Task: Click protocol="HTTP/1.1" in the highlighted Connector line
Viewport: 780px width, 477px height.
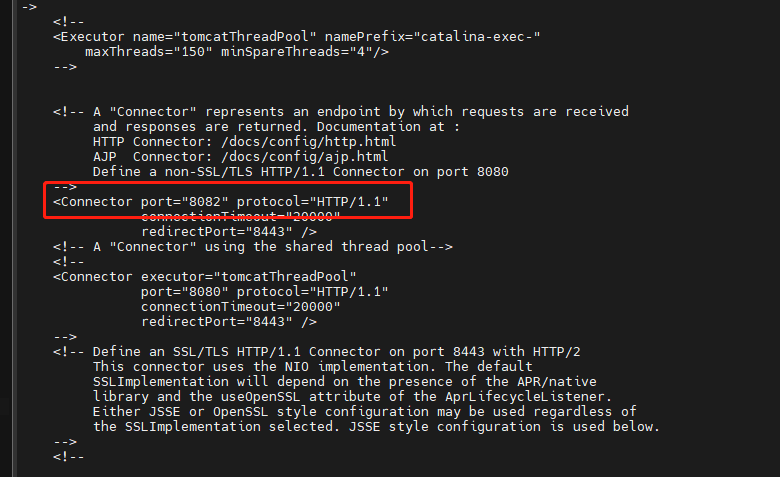Action: click(x=312, y=202)
